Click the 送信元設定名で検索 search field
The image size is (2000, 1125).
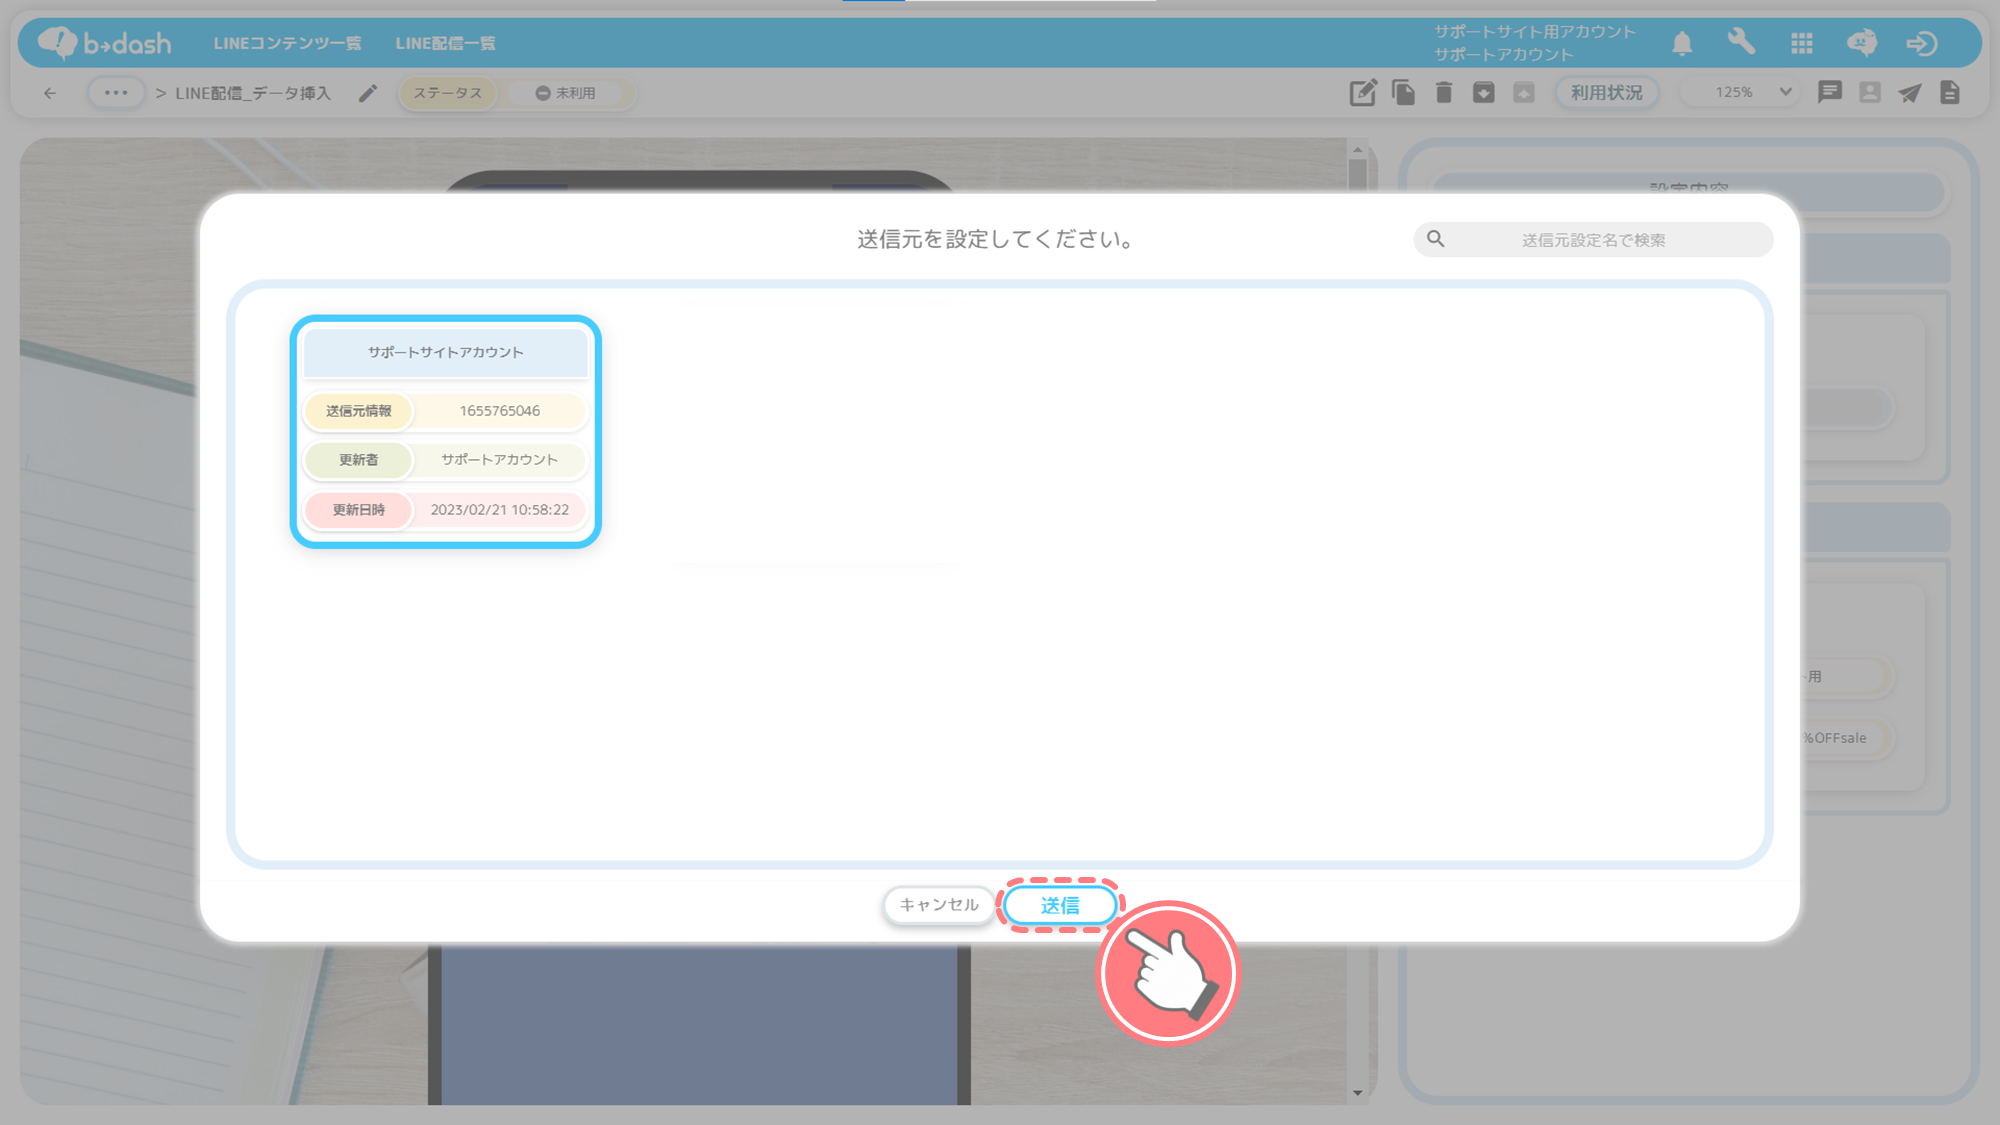pyautogui.click(x=1593, y=240)
